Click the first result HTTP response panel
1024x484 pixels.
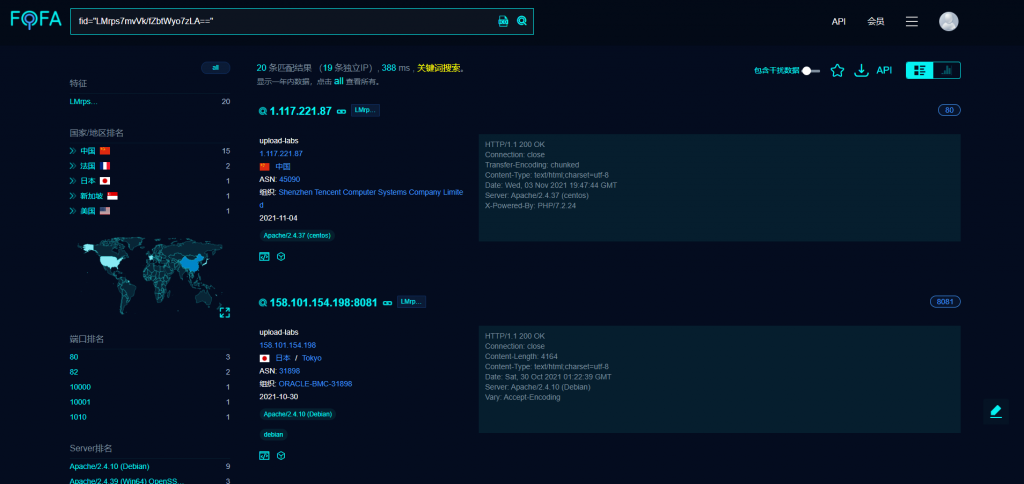(720, 187)
